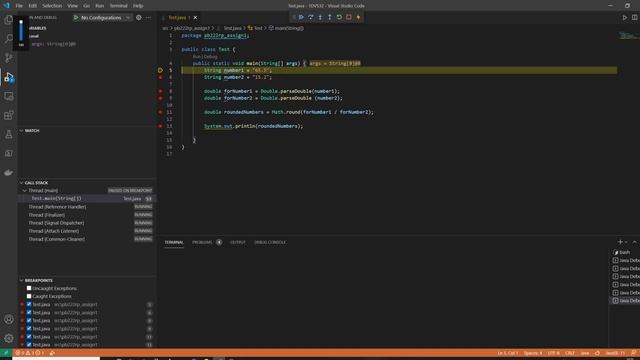Click the Run | Debug code lens above main
The image size is (640, 360).
coord(205,56)
